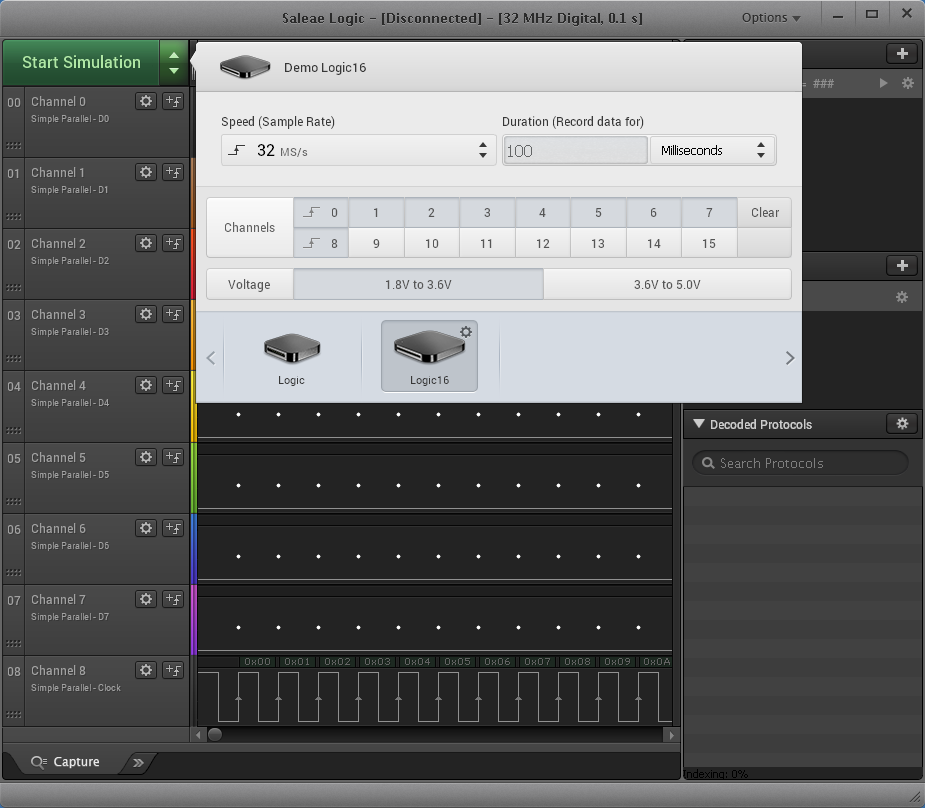
Task: Open Channel 8 settings gear
Action: pos(146,670)
